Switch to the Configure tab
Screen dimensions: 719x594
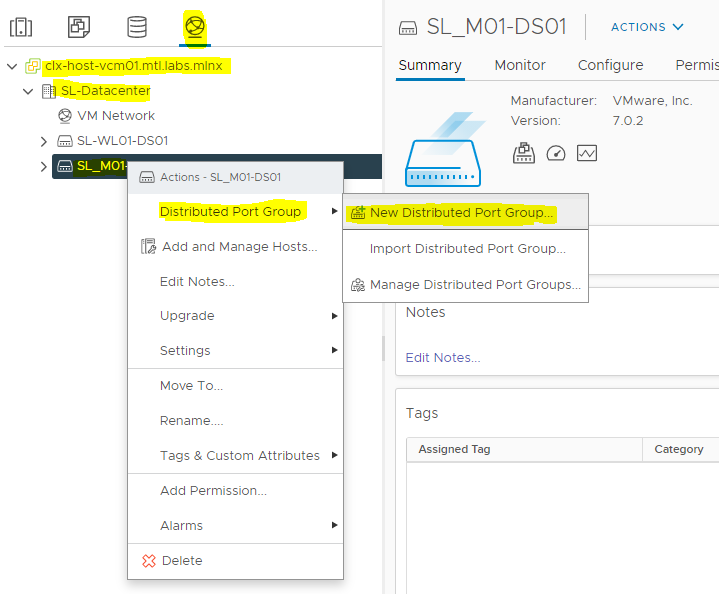point(610,65)
